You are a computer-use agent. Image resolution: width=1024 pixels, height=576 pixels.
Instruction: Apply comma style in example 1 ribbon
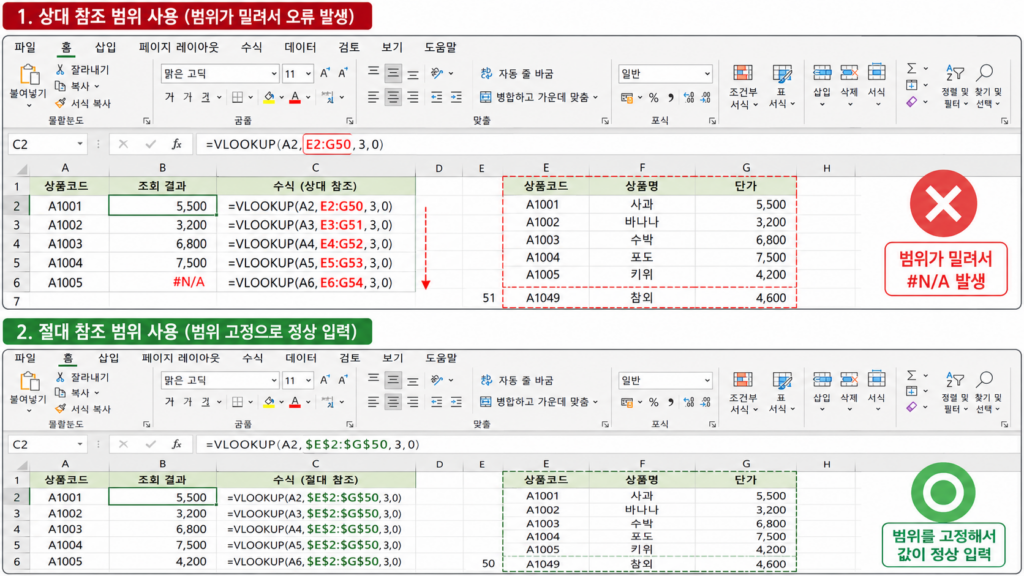coord(671,97)
